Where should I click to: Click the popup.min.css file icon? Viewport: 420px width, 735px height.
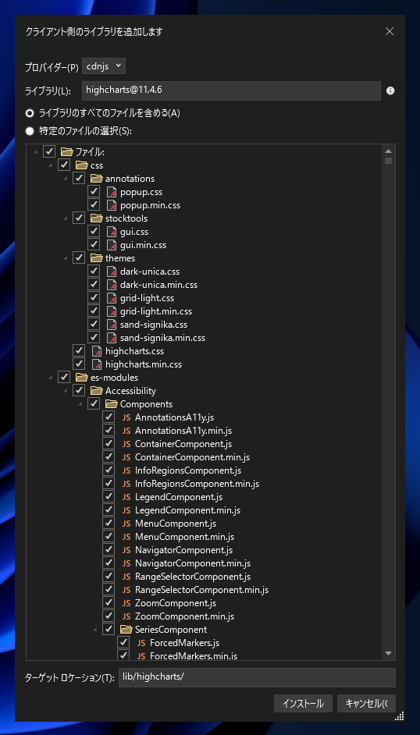point(111,205)
